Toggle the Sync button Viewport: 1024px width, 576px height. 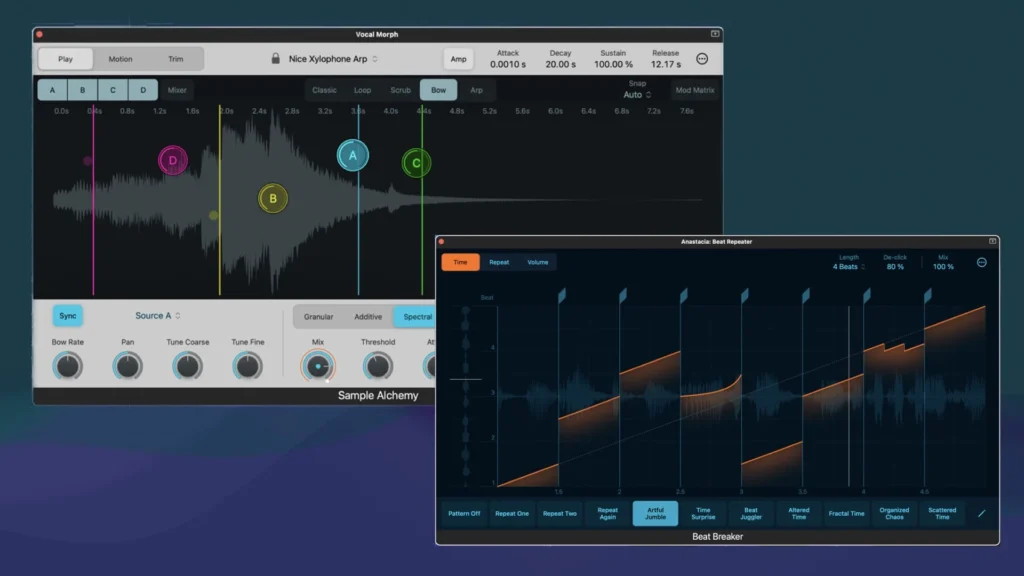(x=68, y=316)
